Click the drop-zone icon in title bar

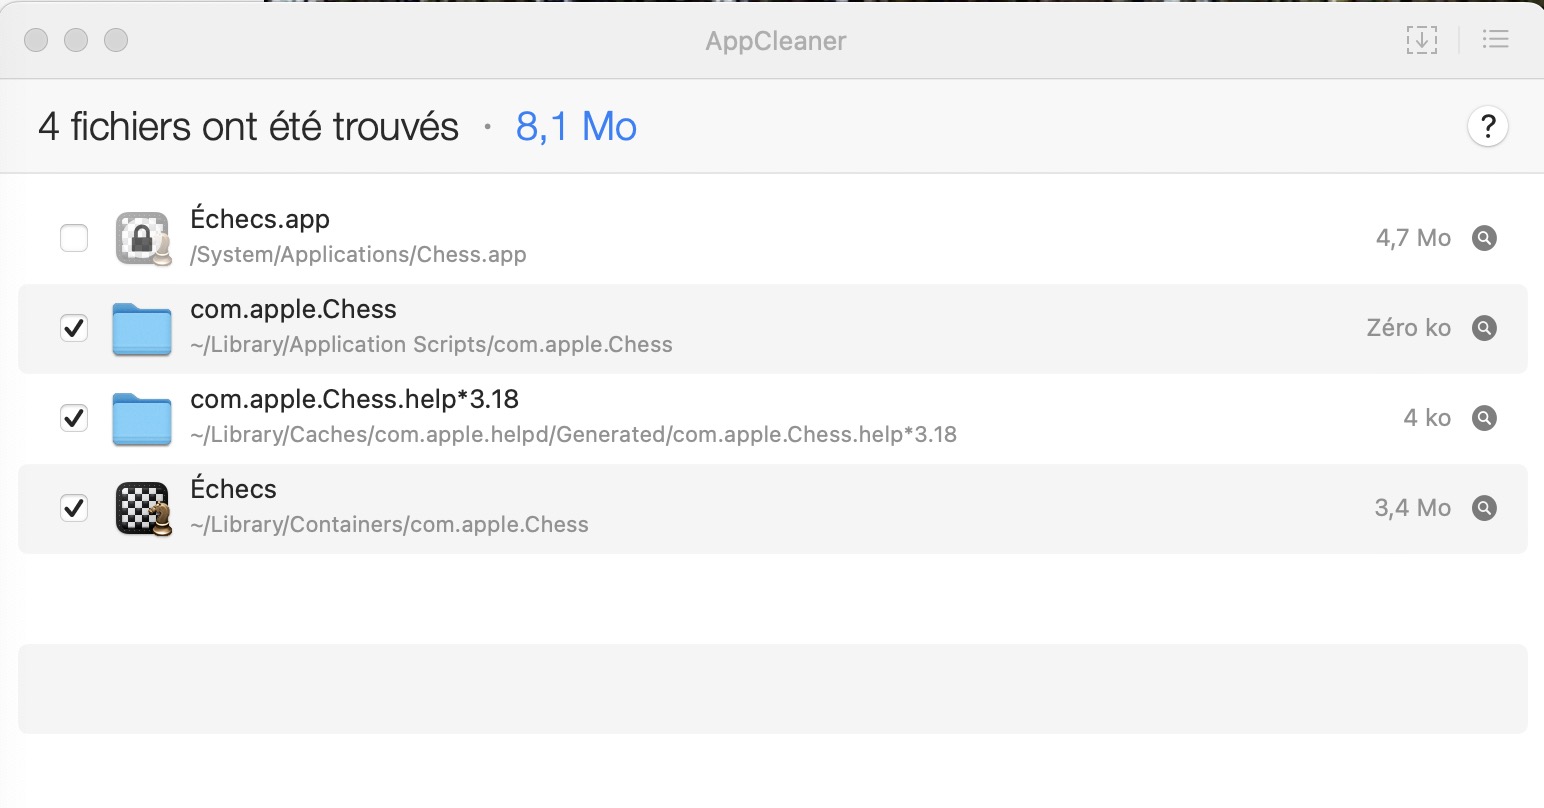[1421, 40]
